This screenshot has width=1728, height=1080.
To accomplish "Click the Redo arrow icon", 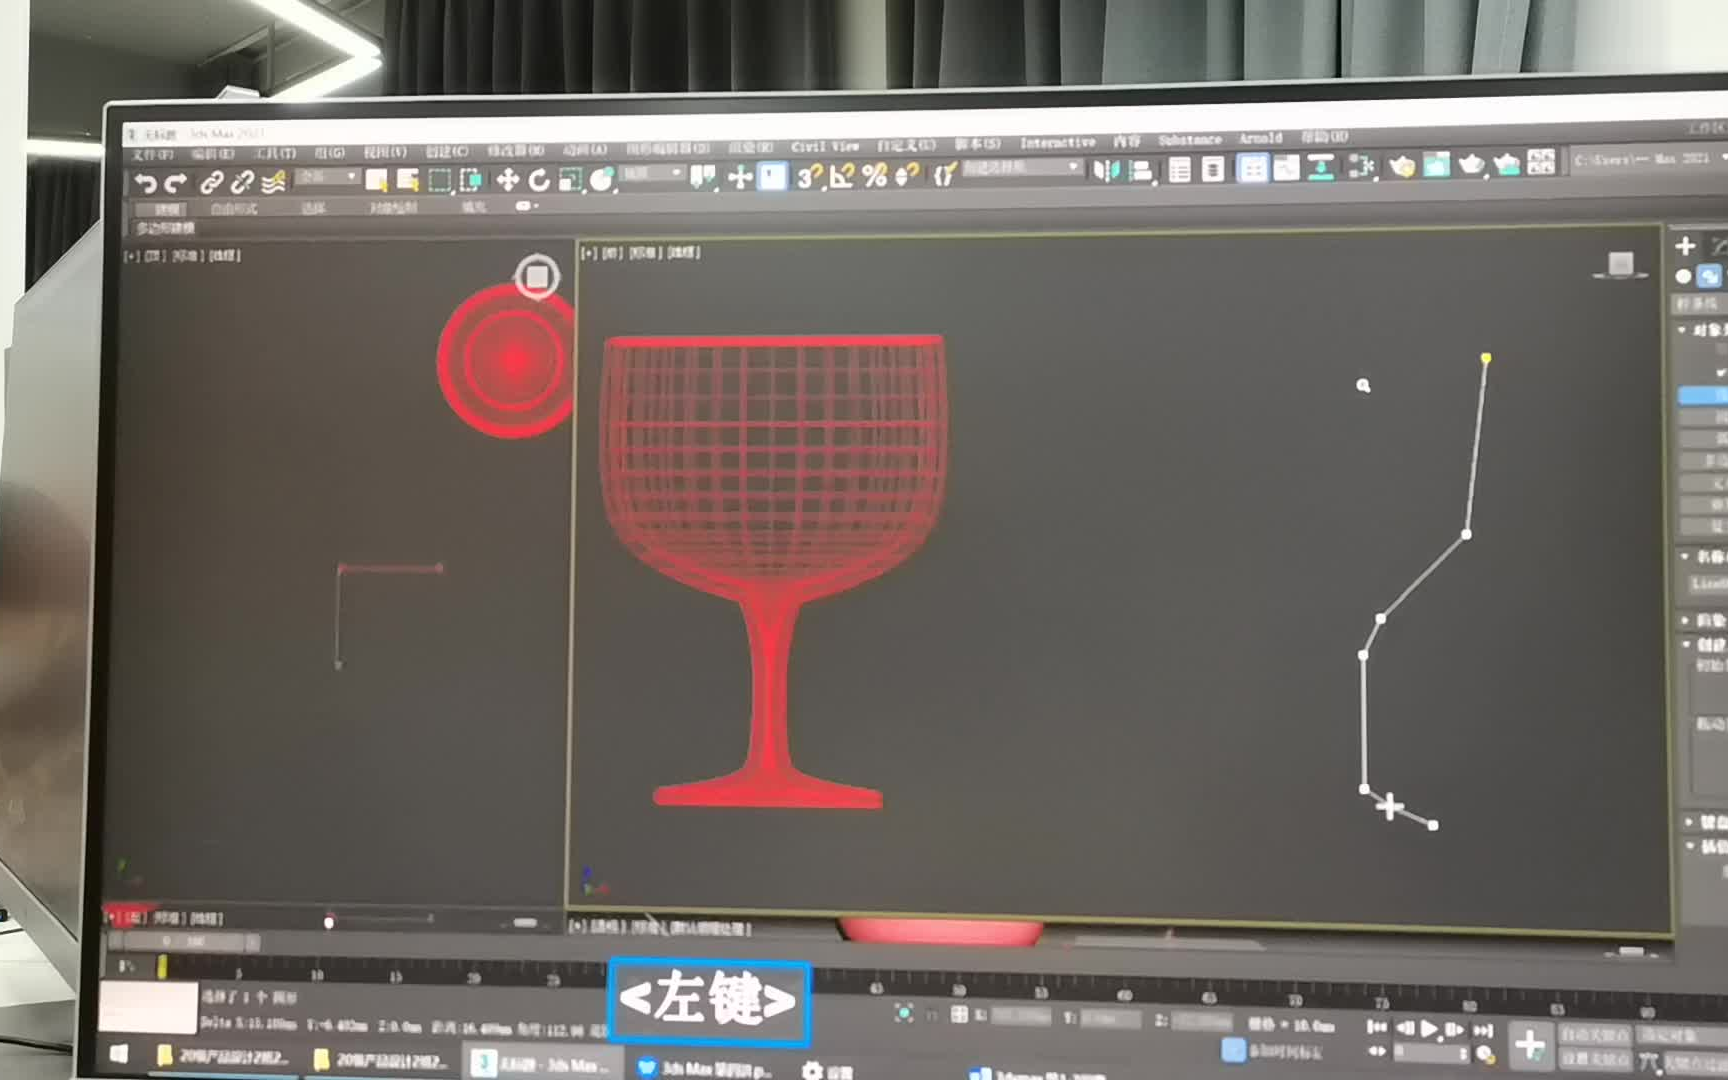I will 176,183.
